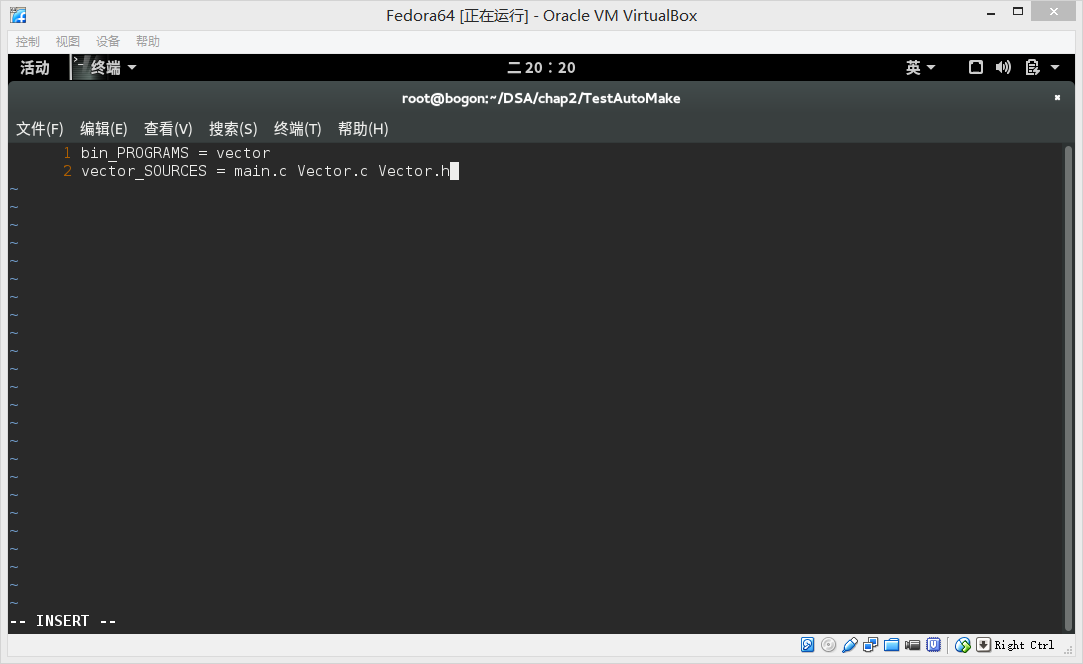Click the optical drive status icon
The image size is (1083, 664).
(828, 644)
